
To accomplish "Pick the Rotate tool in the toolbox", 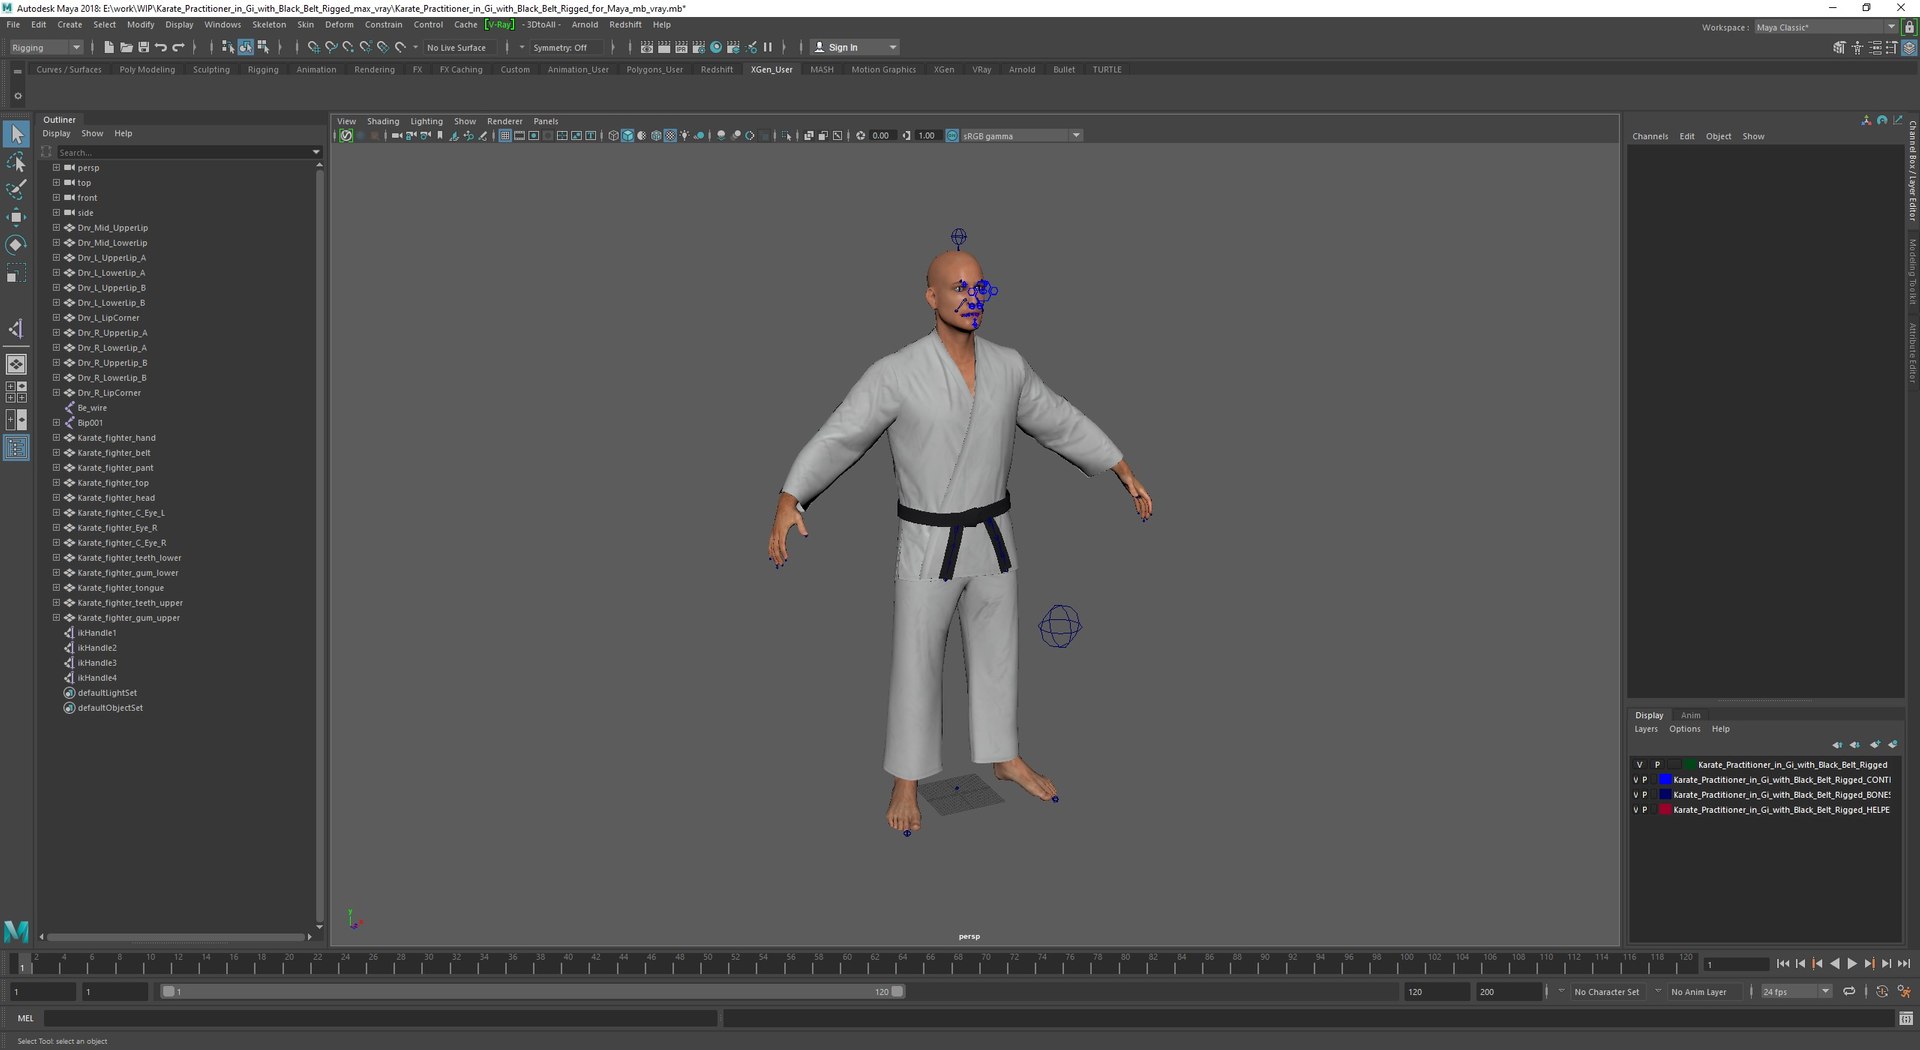I will [16, 245].
